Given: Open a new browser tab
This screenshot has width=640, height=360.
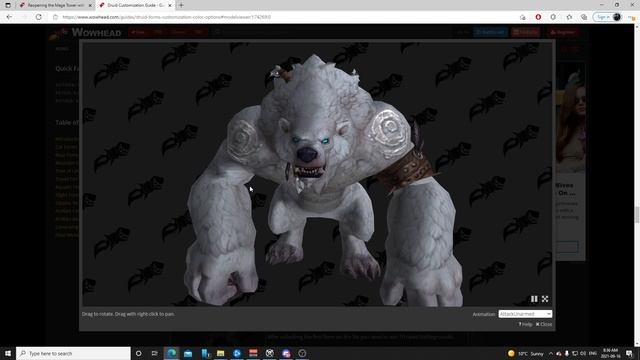Looking at the screenshot, I should [x=181, y=5].
